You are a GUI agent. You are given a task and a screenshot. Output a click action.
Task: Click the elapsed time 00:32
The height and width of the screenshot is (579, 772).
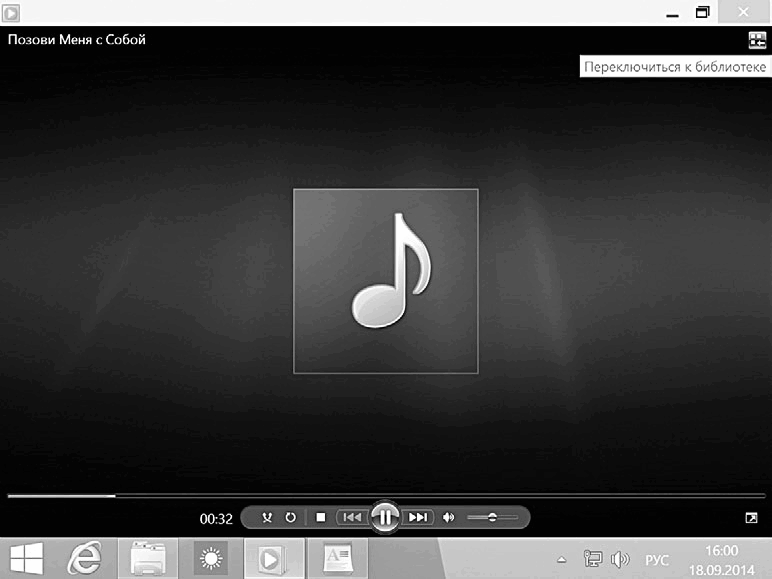point(216,519)
